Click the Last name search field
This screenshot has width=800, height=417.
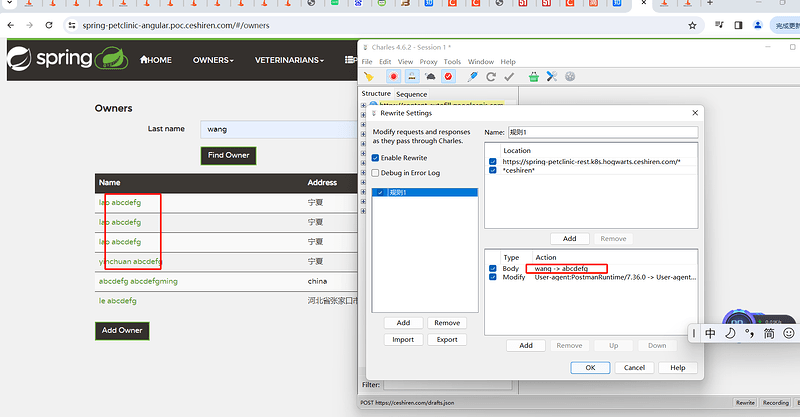[x=280, y=130]
